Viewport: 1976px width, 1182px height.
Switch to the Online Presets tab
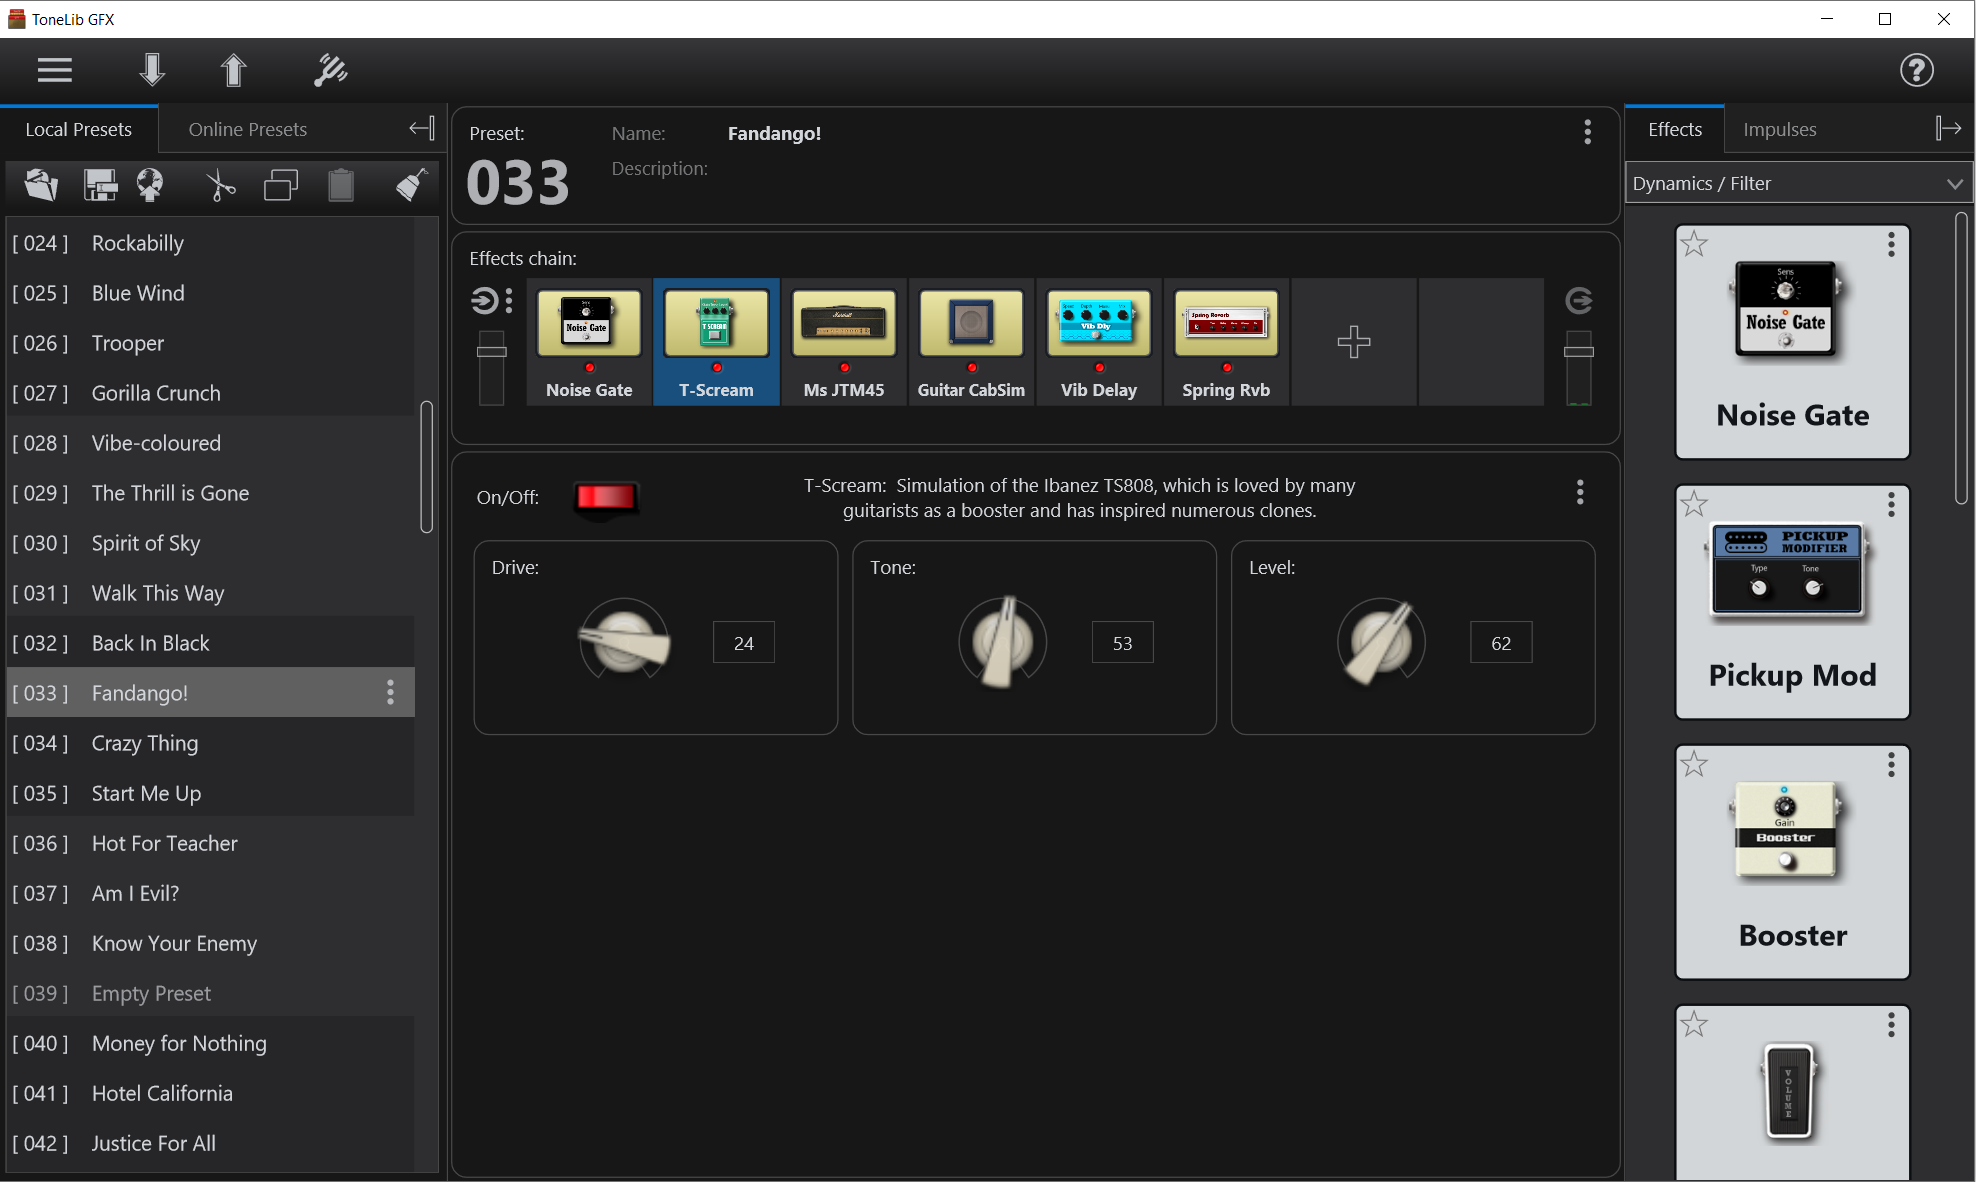tap(248, 128)
